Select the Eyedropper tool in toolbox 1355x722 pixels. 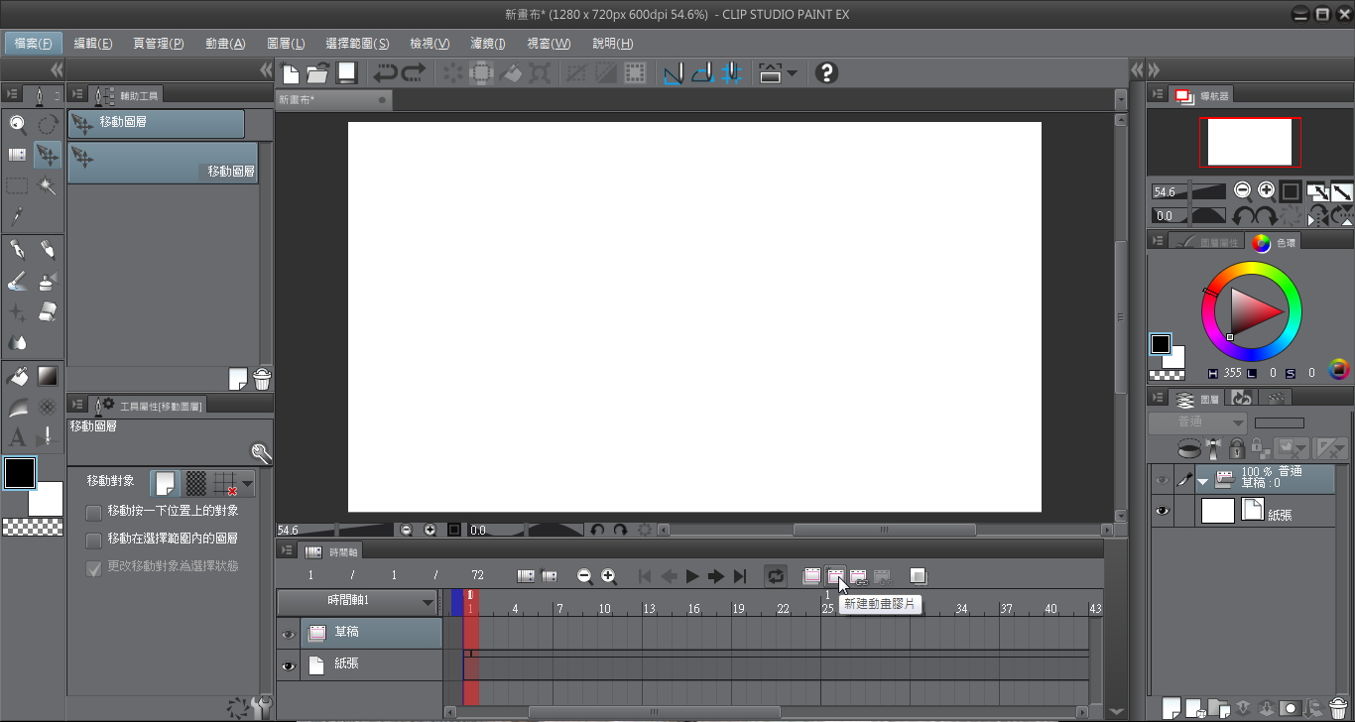[x=17, y=217]
